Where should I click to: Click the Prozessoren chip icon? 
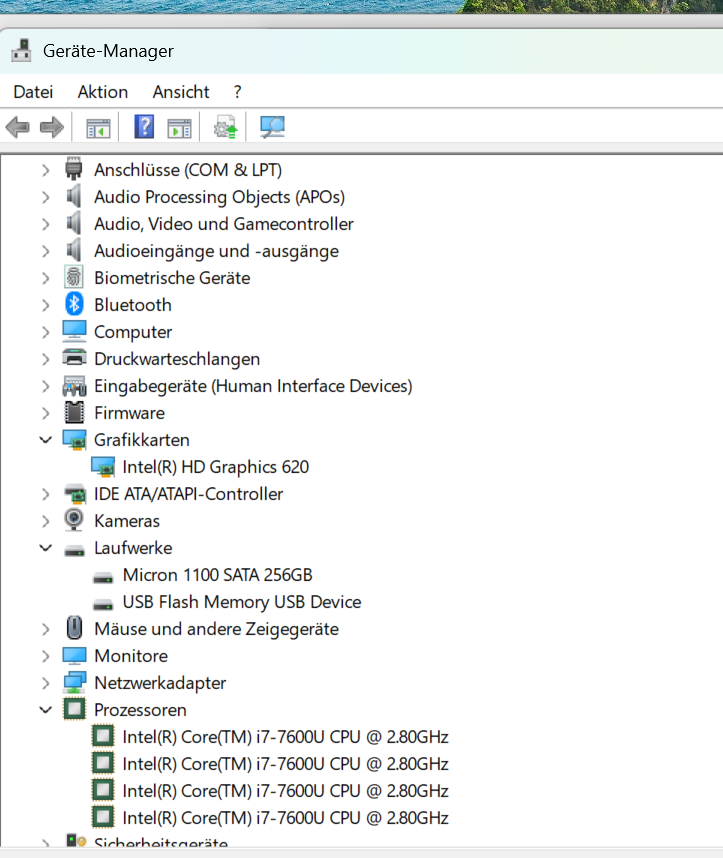click(74, 709)
